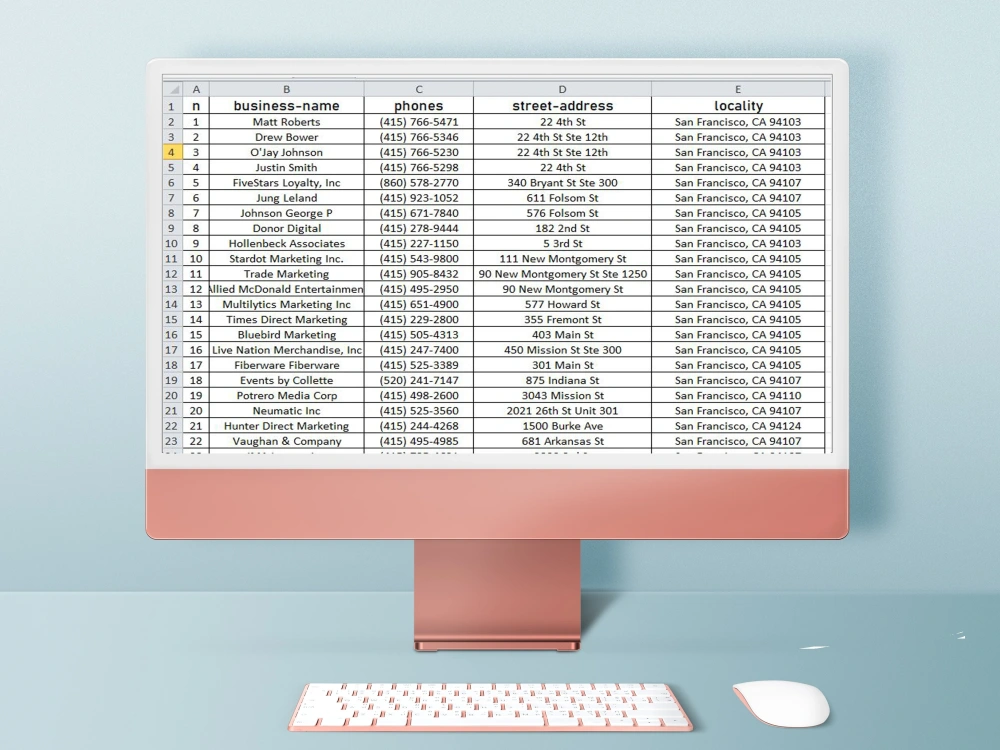Select column A header
Image resolution: width=1000 pixels, height=750 pixels.
(x=196, y=89)
